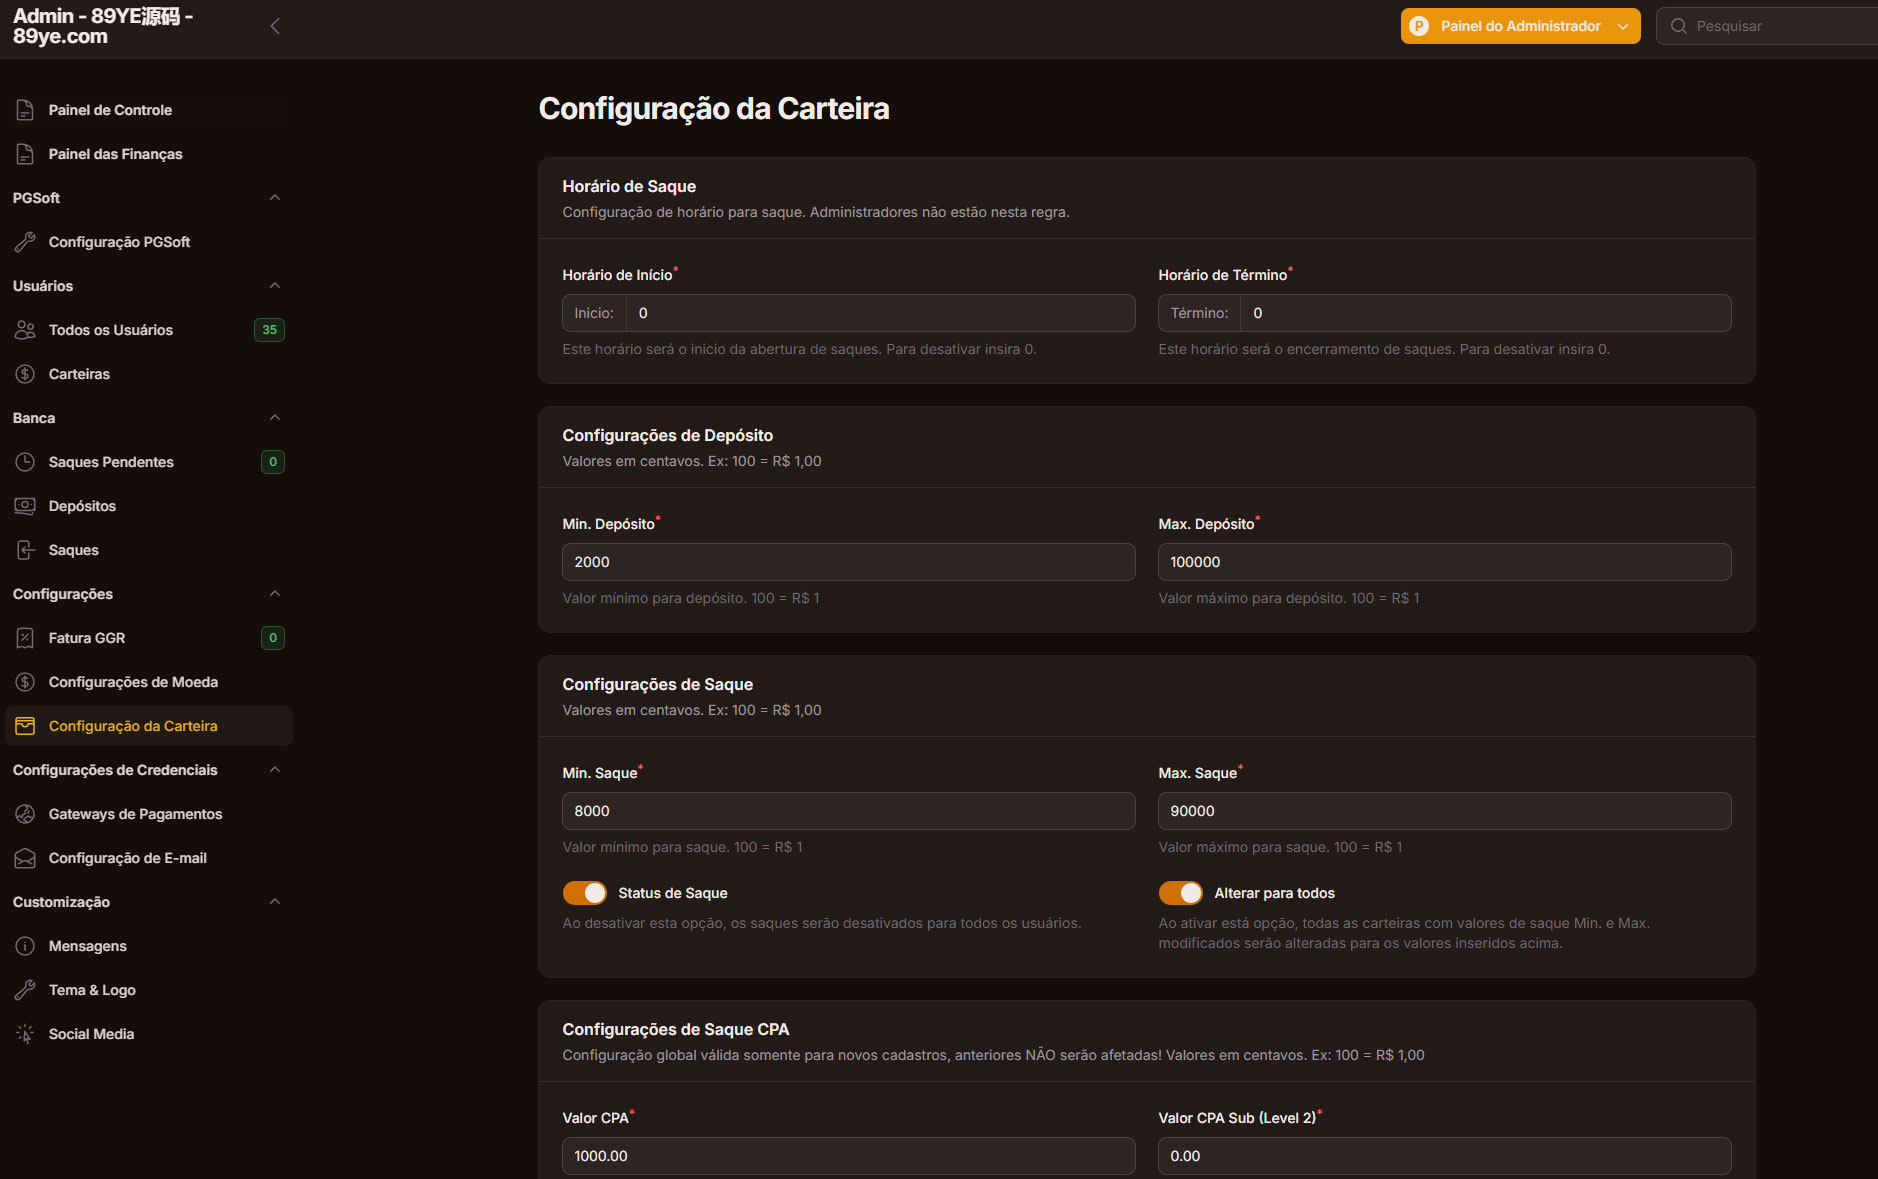Image resolution: width=1878 pixels, height=1179 pixels.
Task: Click the Min. Depósito input field
Action: pyautogui.click(x=848, y=562)
